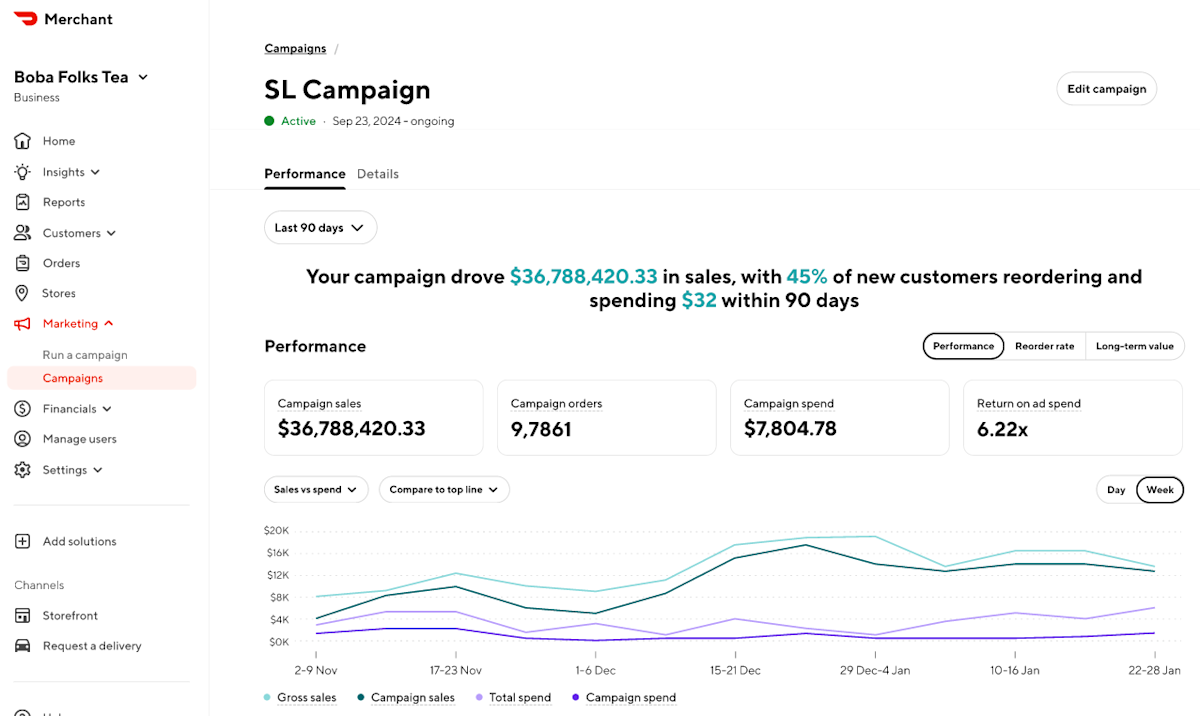
Task: Select the Stores location pin icon
Action: pos(23,293)
